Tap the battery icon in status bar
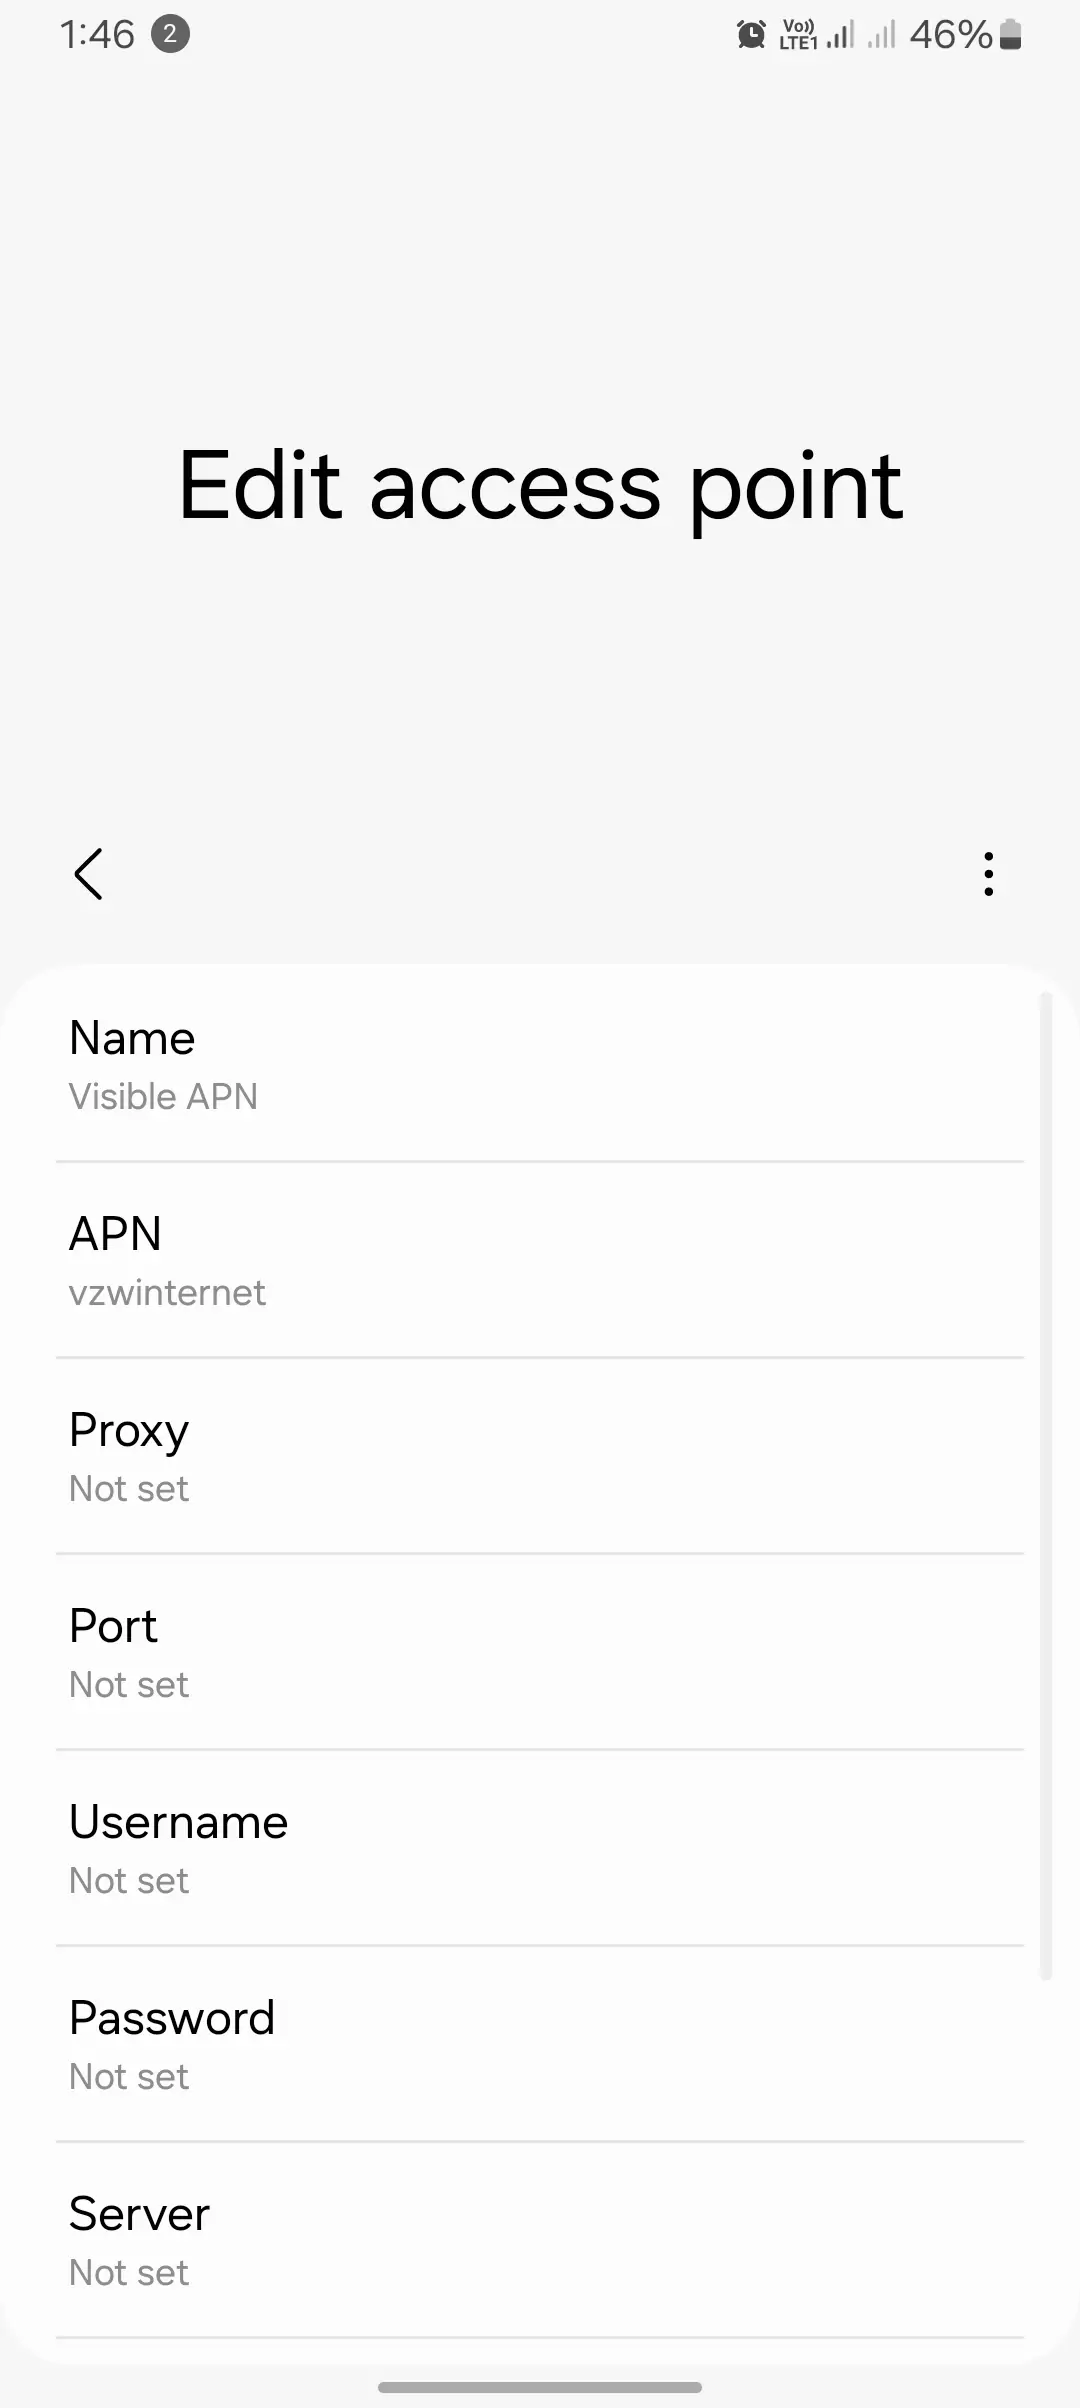1080x2408 pixels. click(1010, 35)
